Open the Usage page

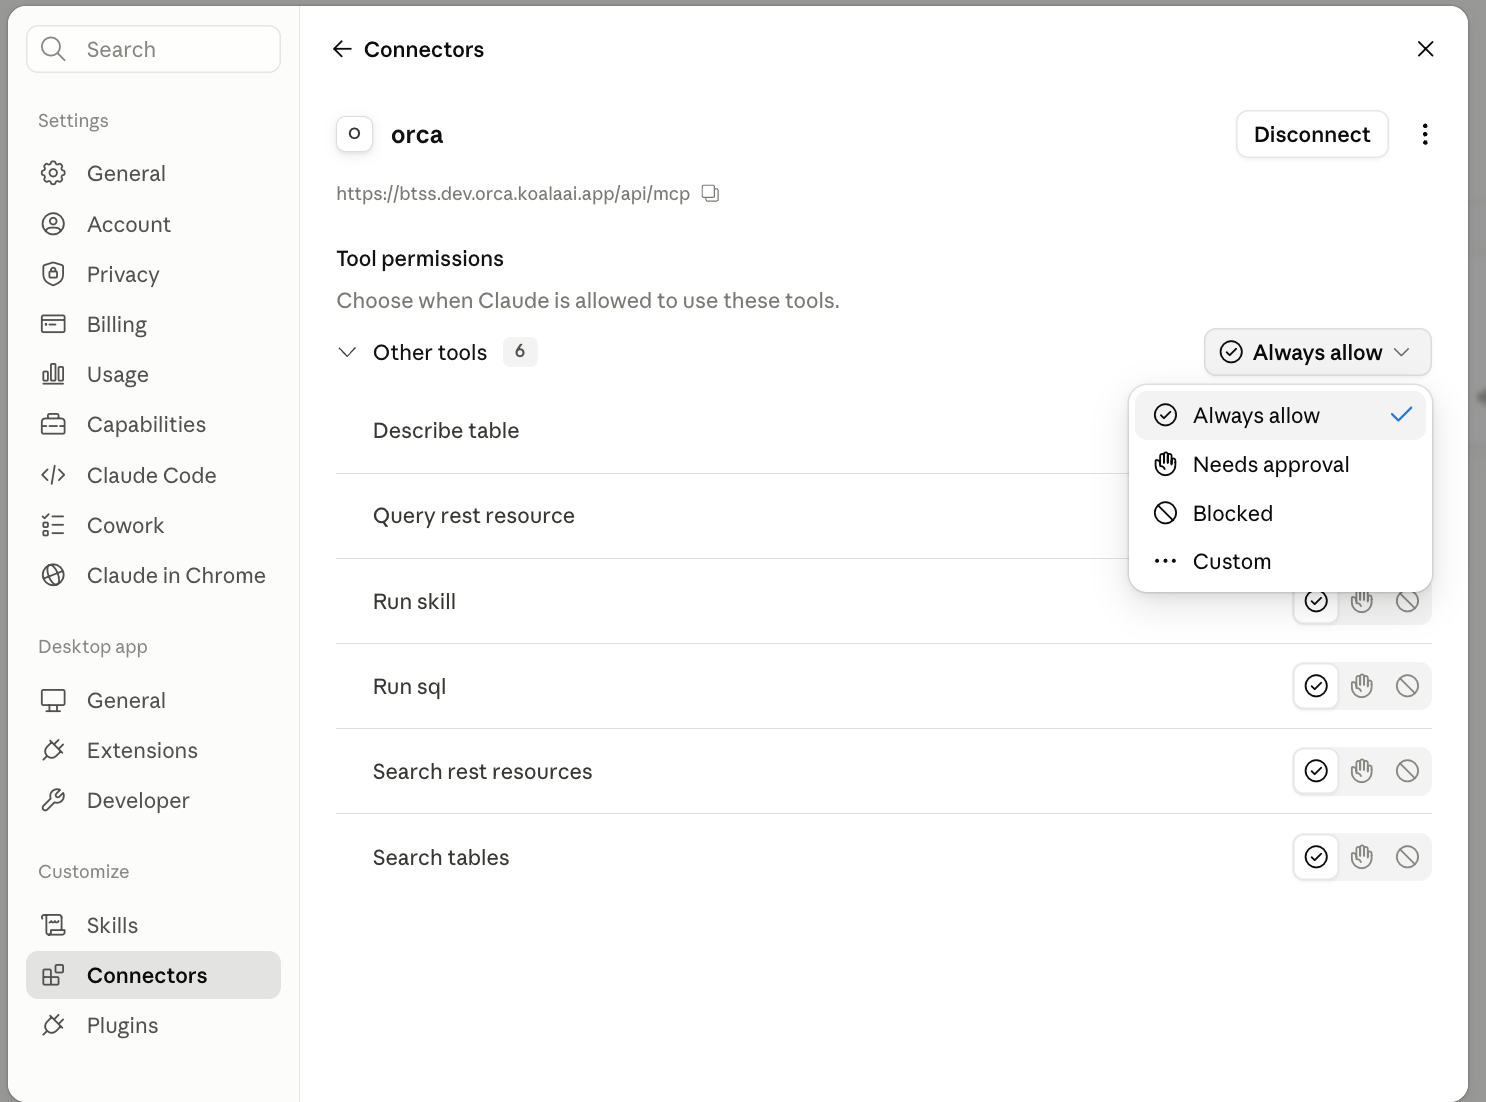pyautogui.click(x=153, y=374)
